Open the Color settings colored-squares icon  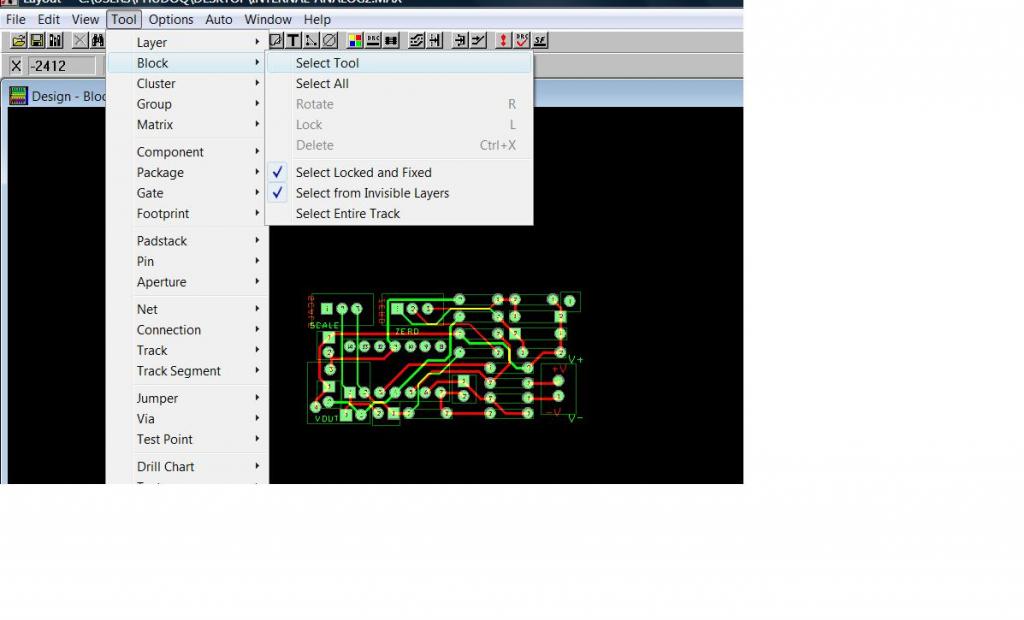point(355,41)
